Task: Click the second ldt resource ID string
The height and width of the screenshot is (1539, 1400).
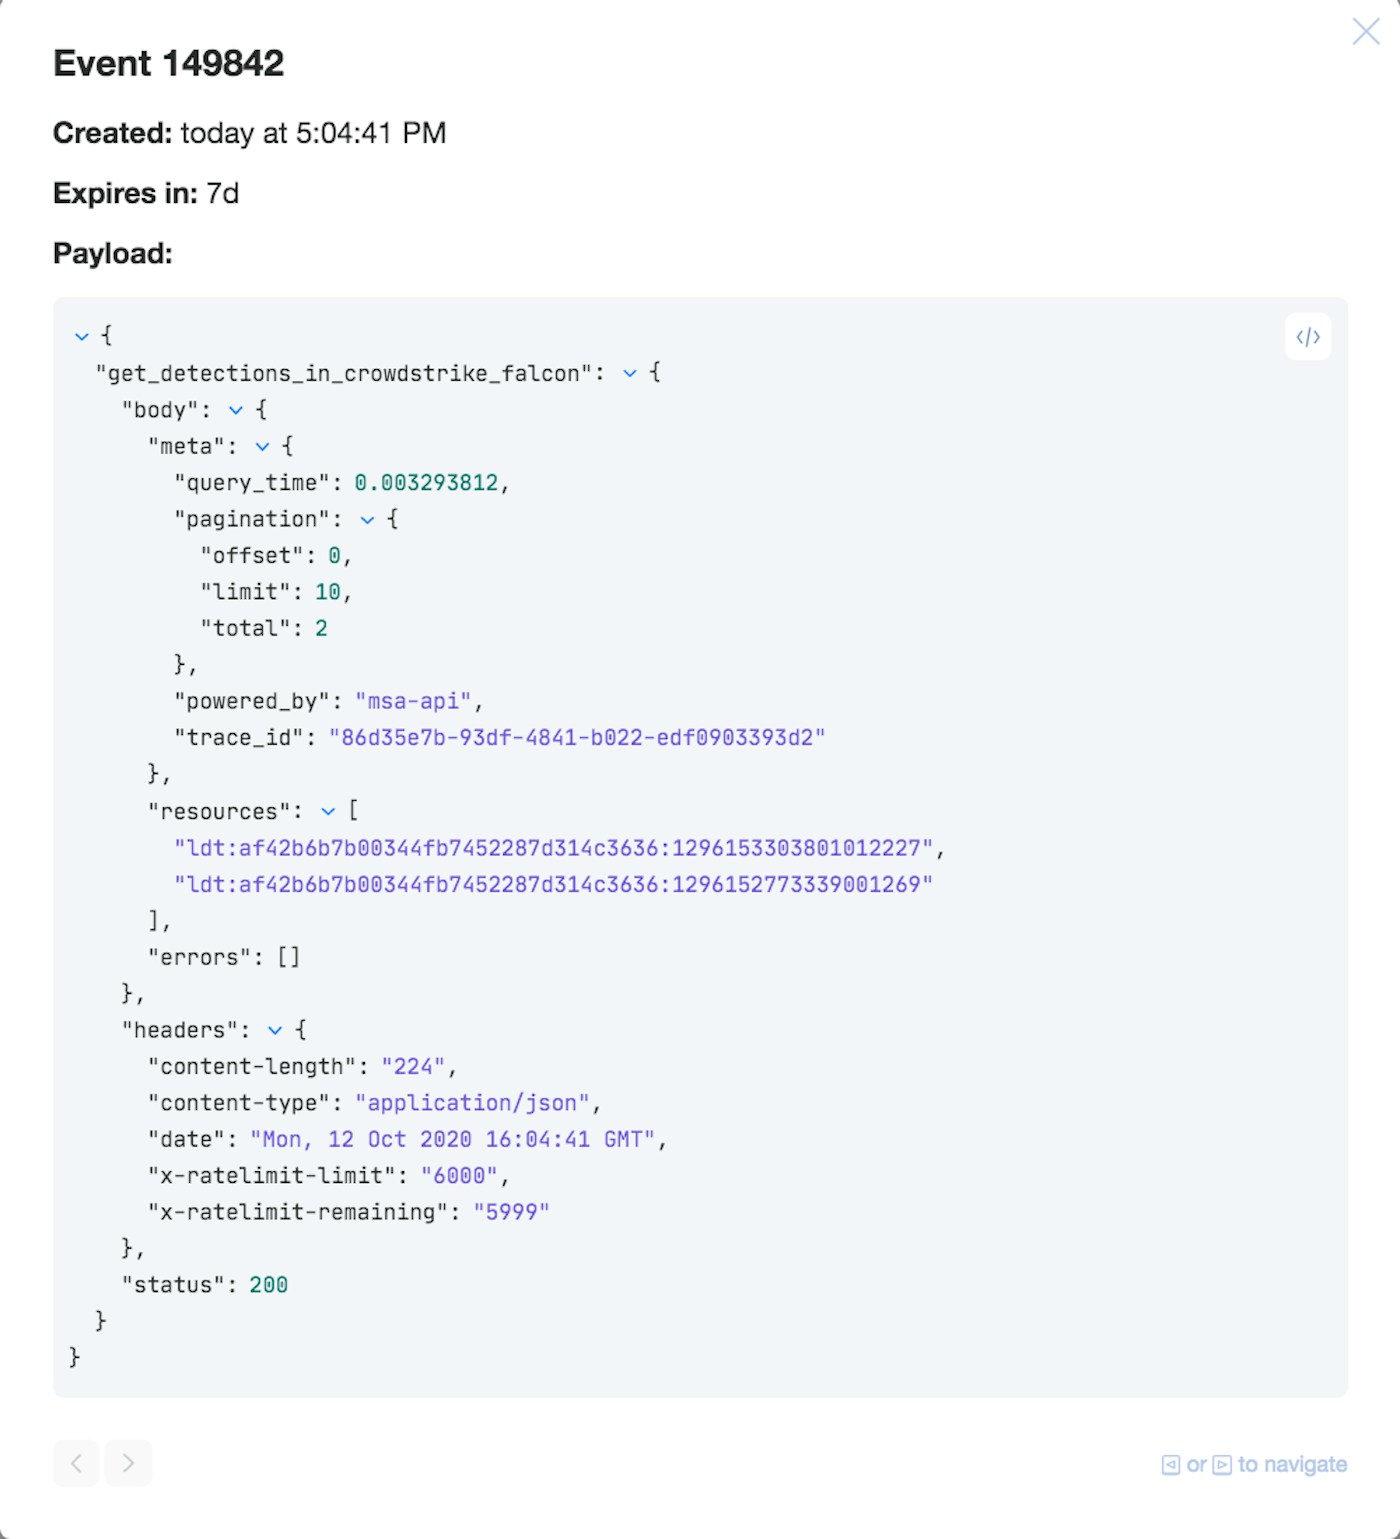Action: click(554, 884)
